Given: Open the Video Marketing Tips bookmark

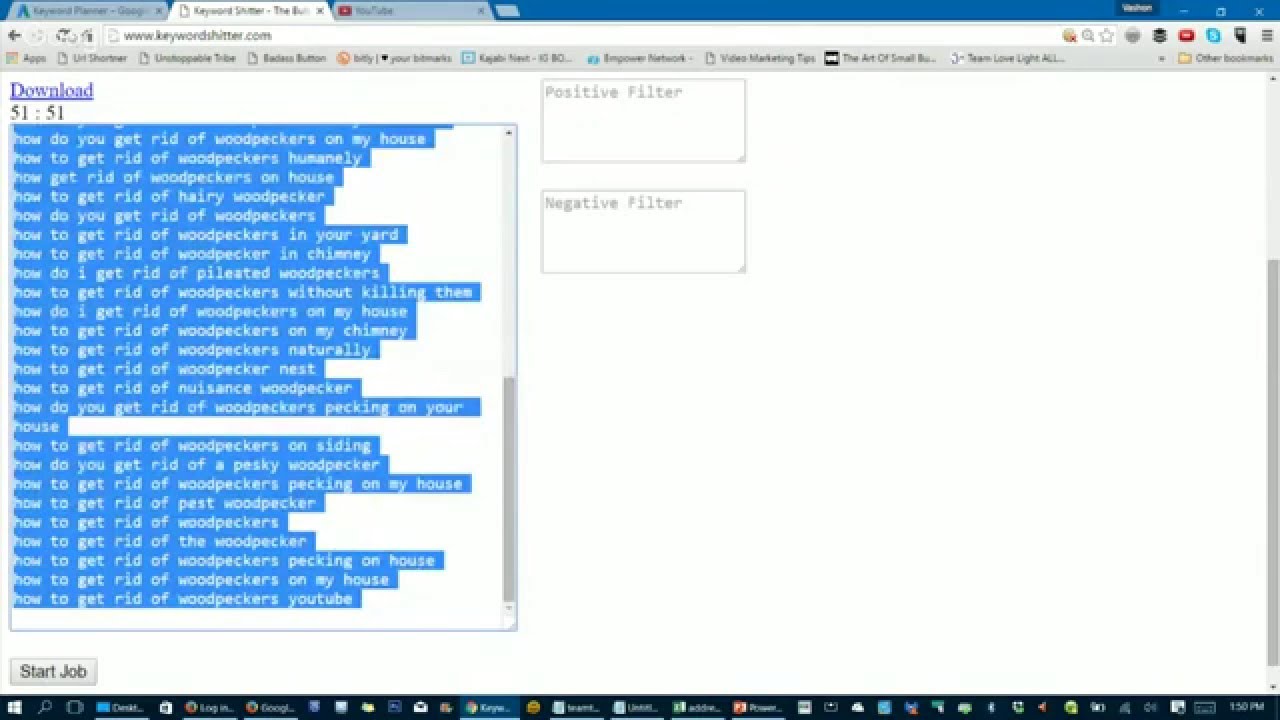Looking at the screenshot, I should 760,58.
